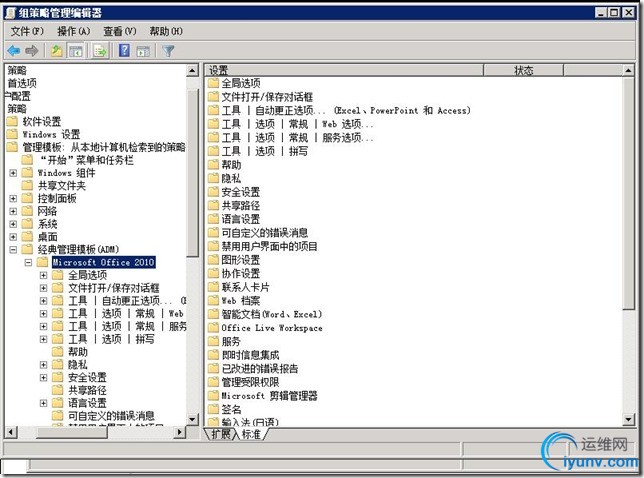Image resolution: width=644 pixels, height=478 pixels.
Task: Select Windows 设置 in the tree
Action: click(51, 134)
